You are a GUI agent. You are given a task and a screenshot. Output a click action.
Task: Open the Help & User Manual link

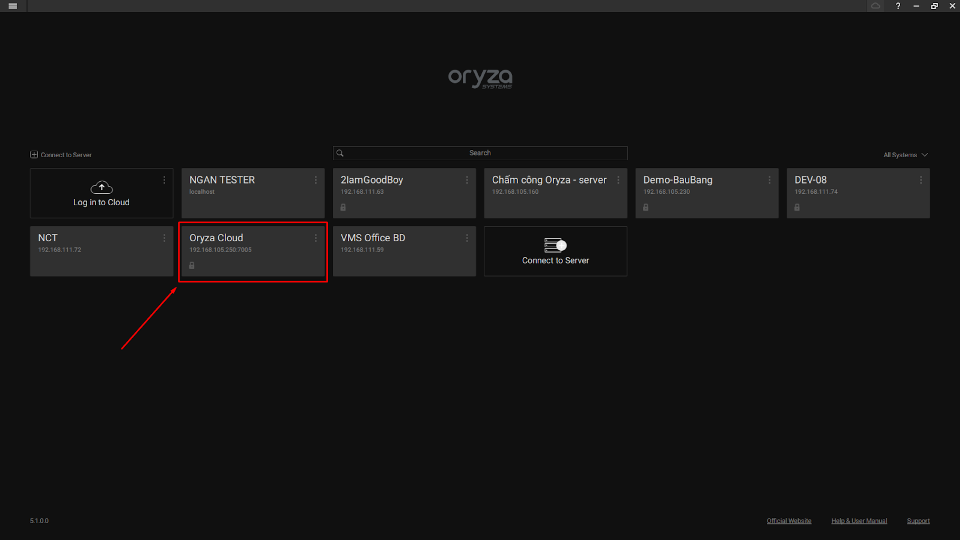[x=859, y=521]
